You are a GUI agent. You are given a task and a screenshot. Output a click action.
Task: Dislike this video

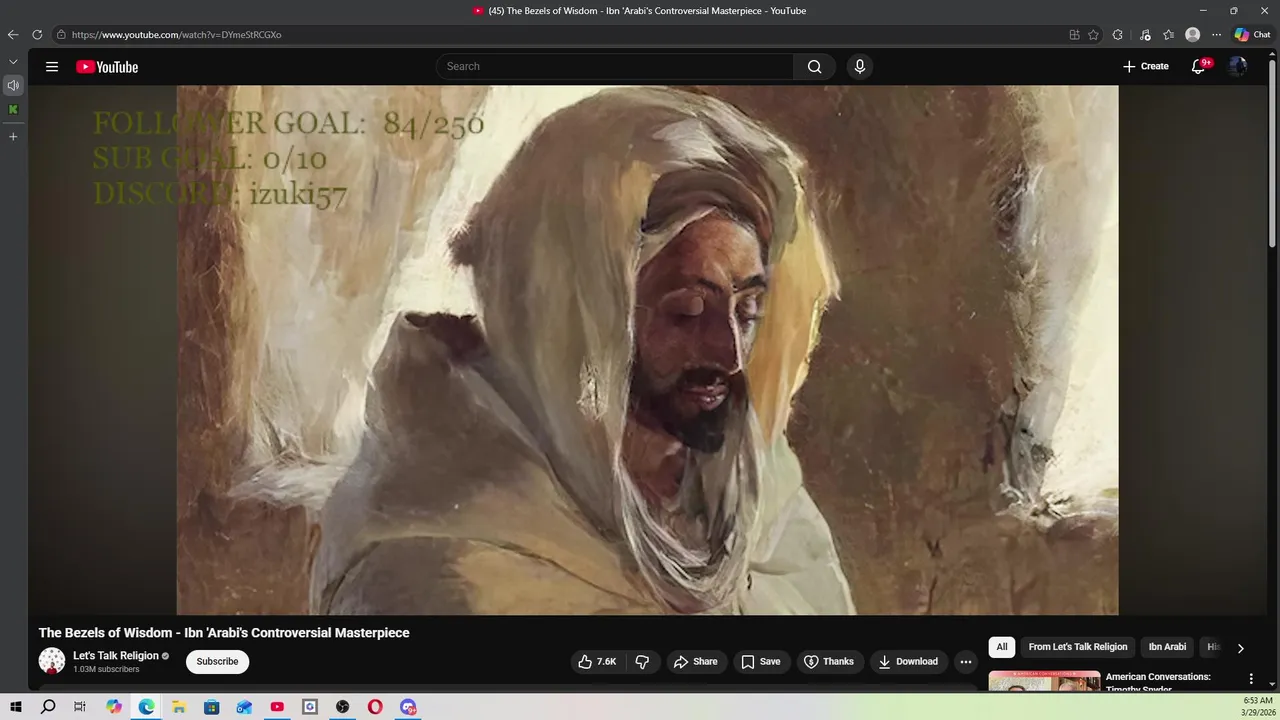(642, 662)
